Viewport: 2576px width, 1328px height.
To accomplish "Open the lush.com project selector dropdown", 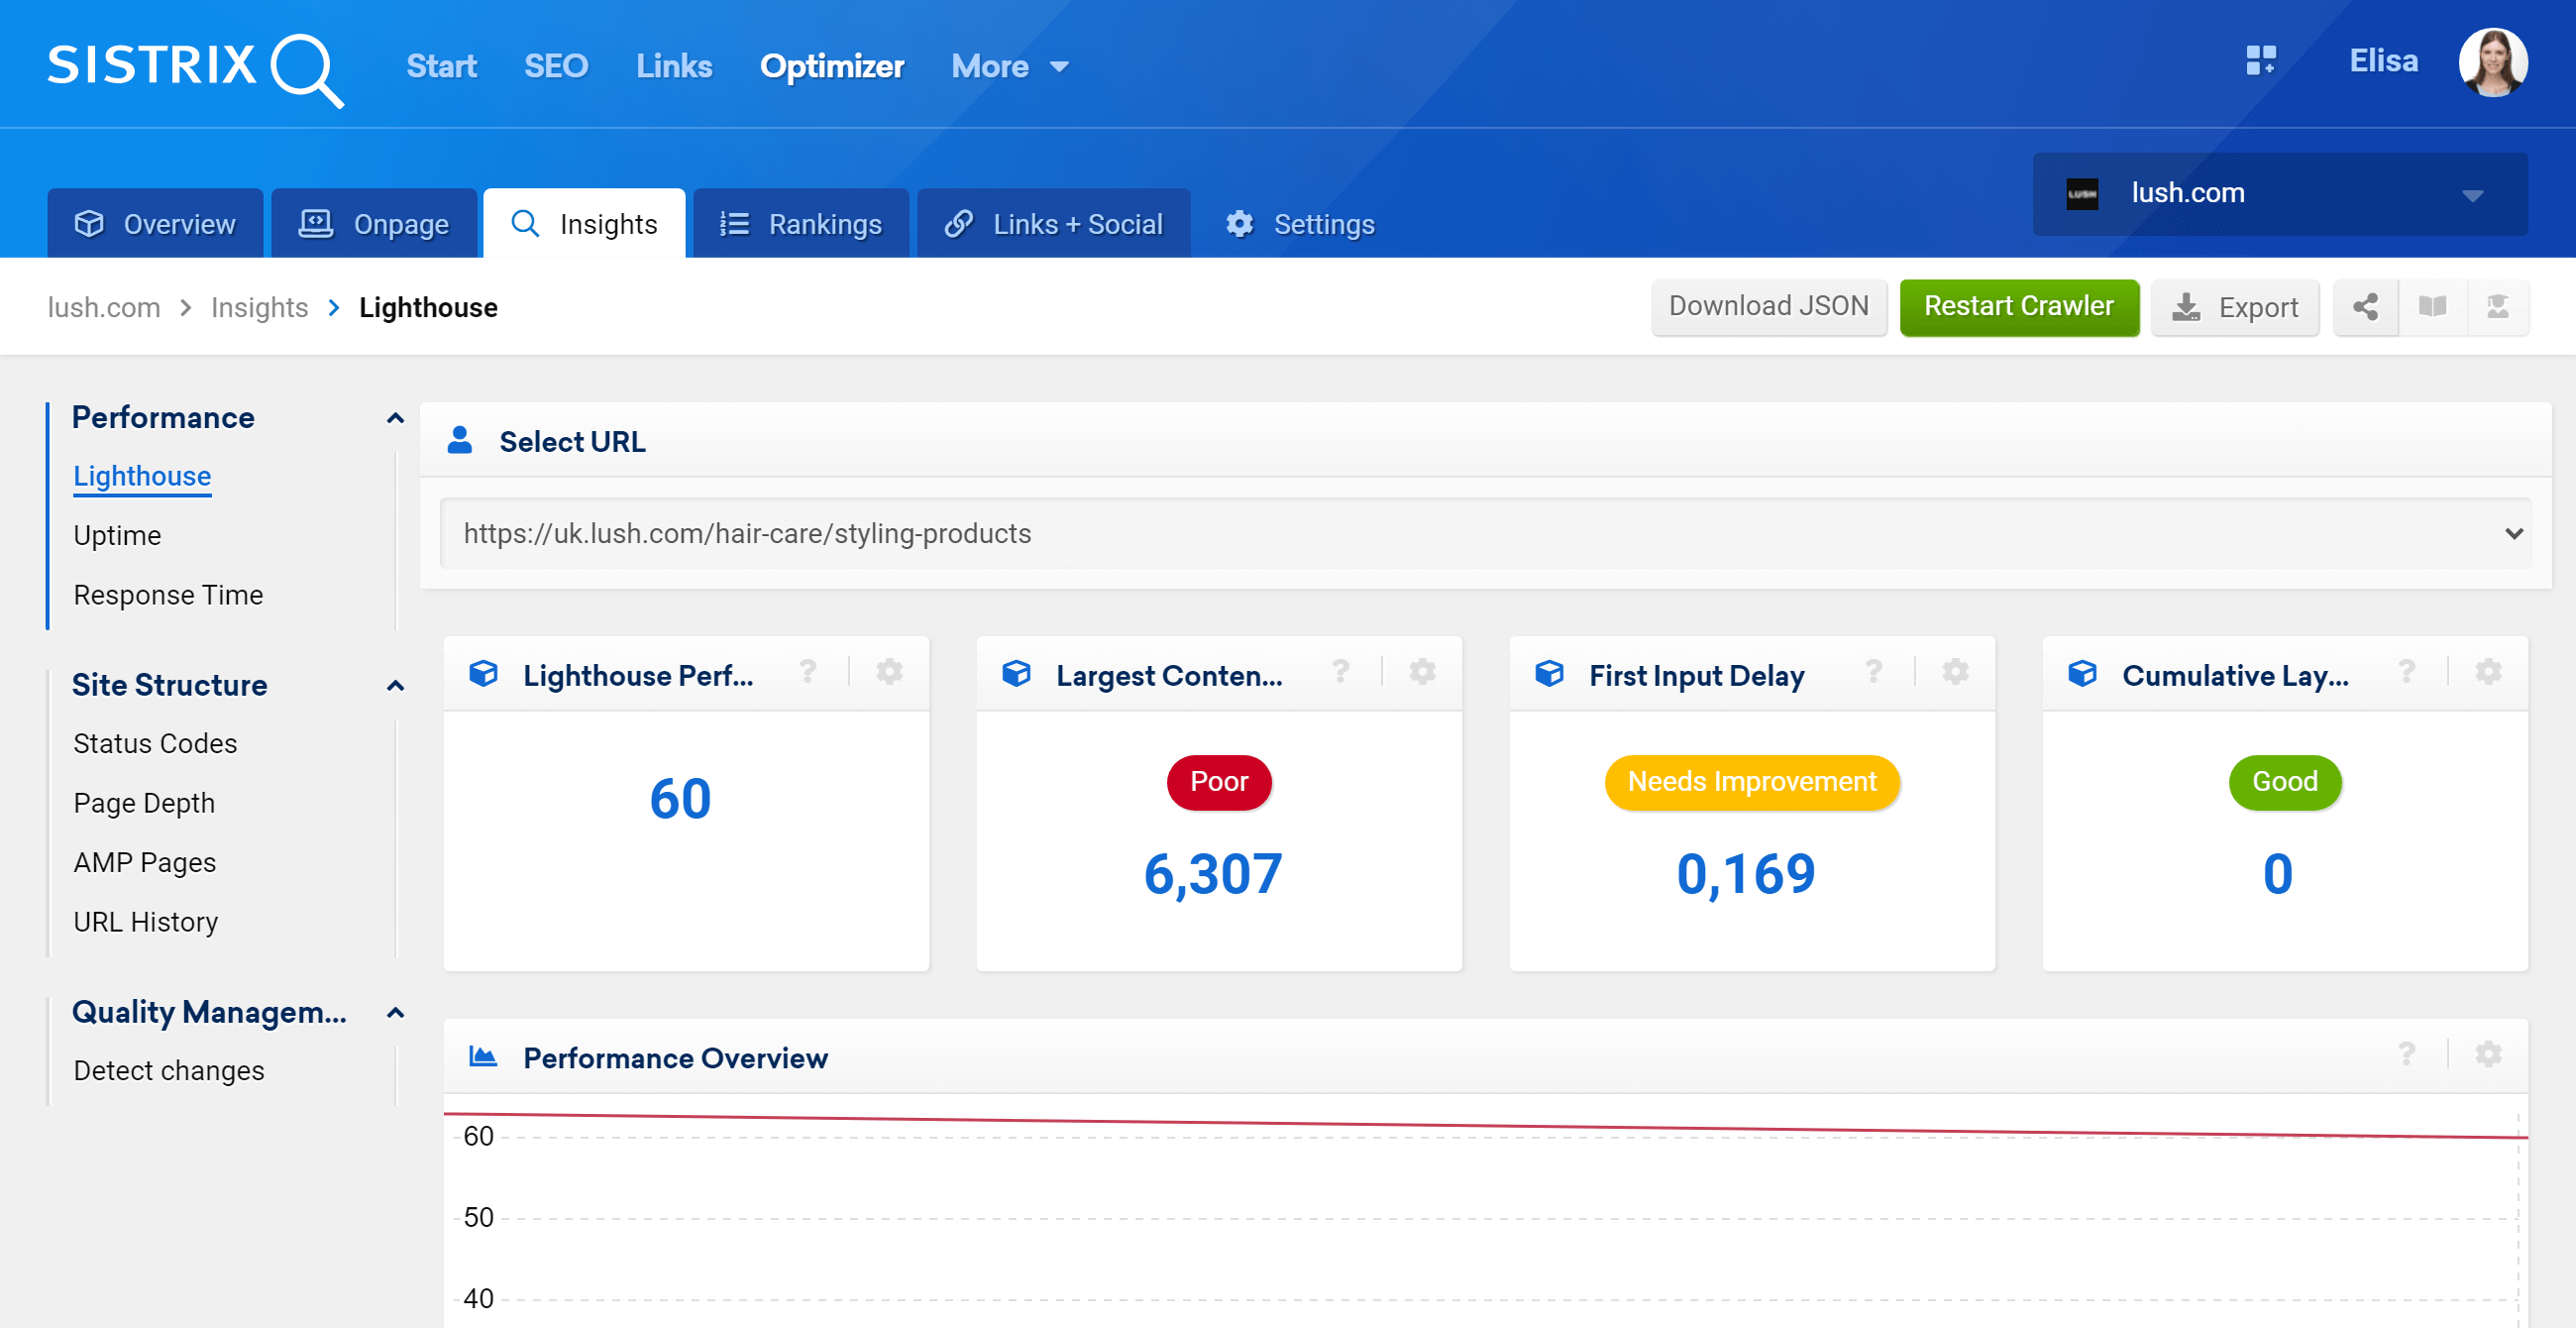I will (x=2279, y=194).
